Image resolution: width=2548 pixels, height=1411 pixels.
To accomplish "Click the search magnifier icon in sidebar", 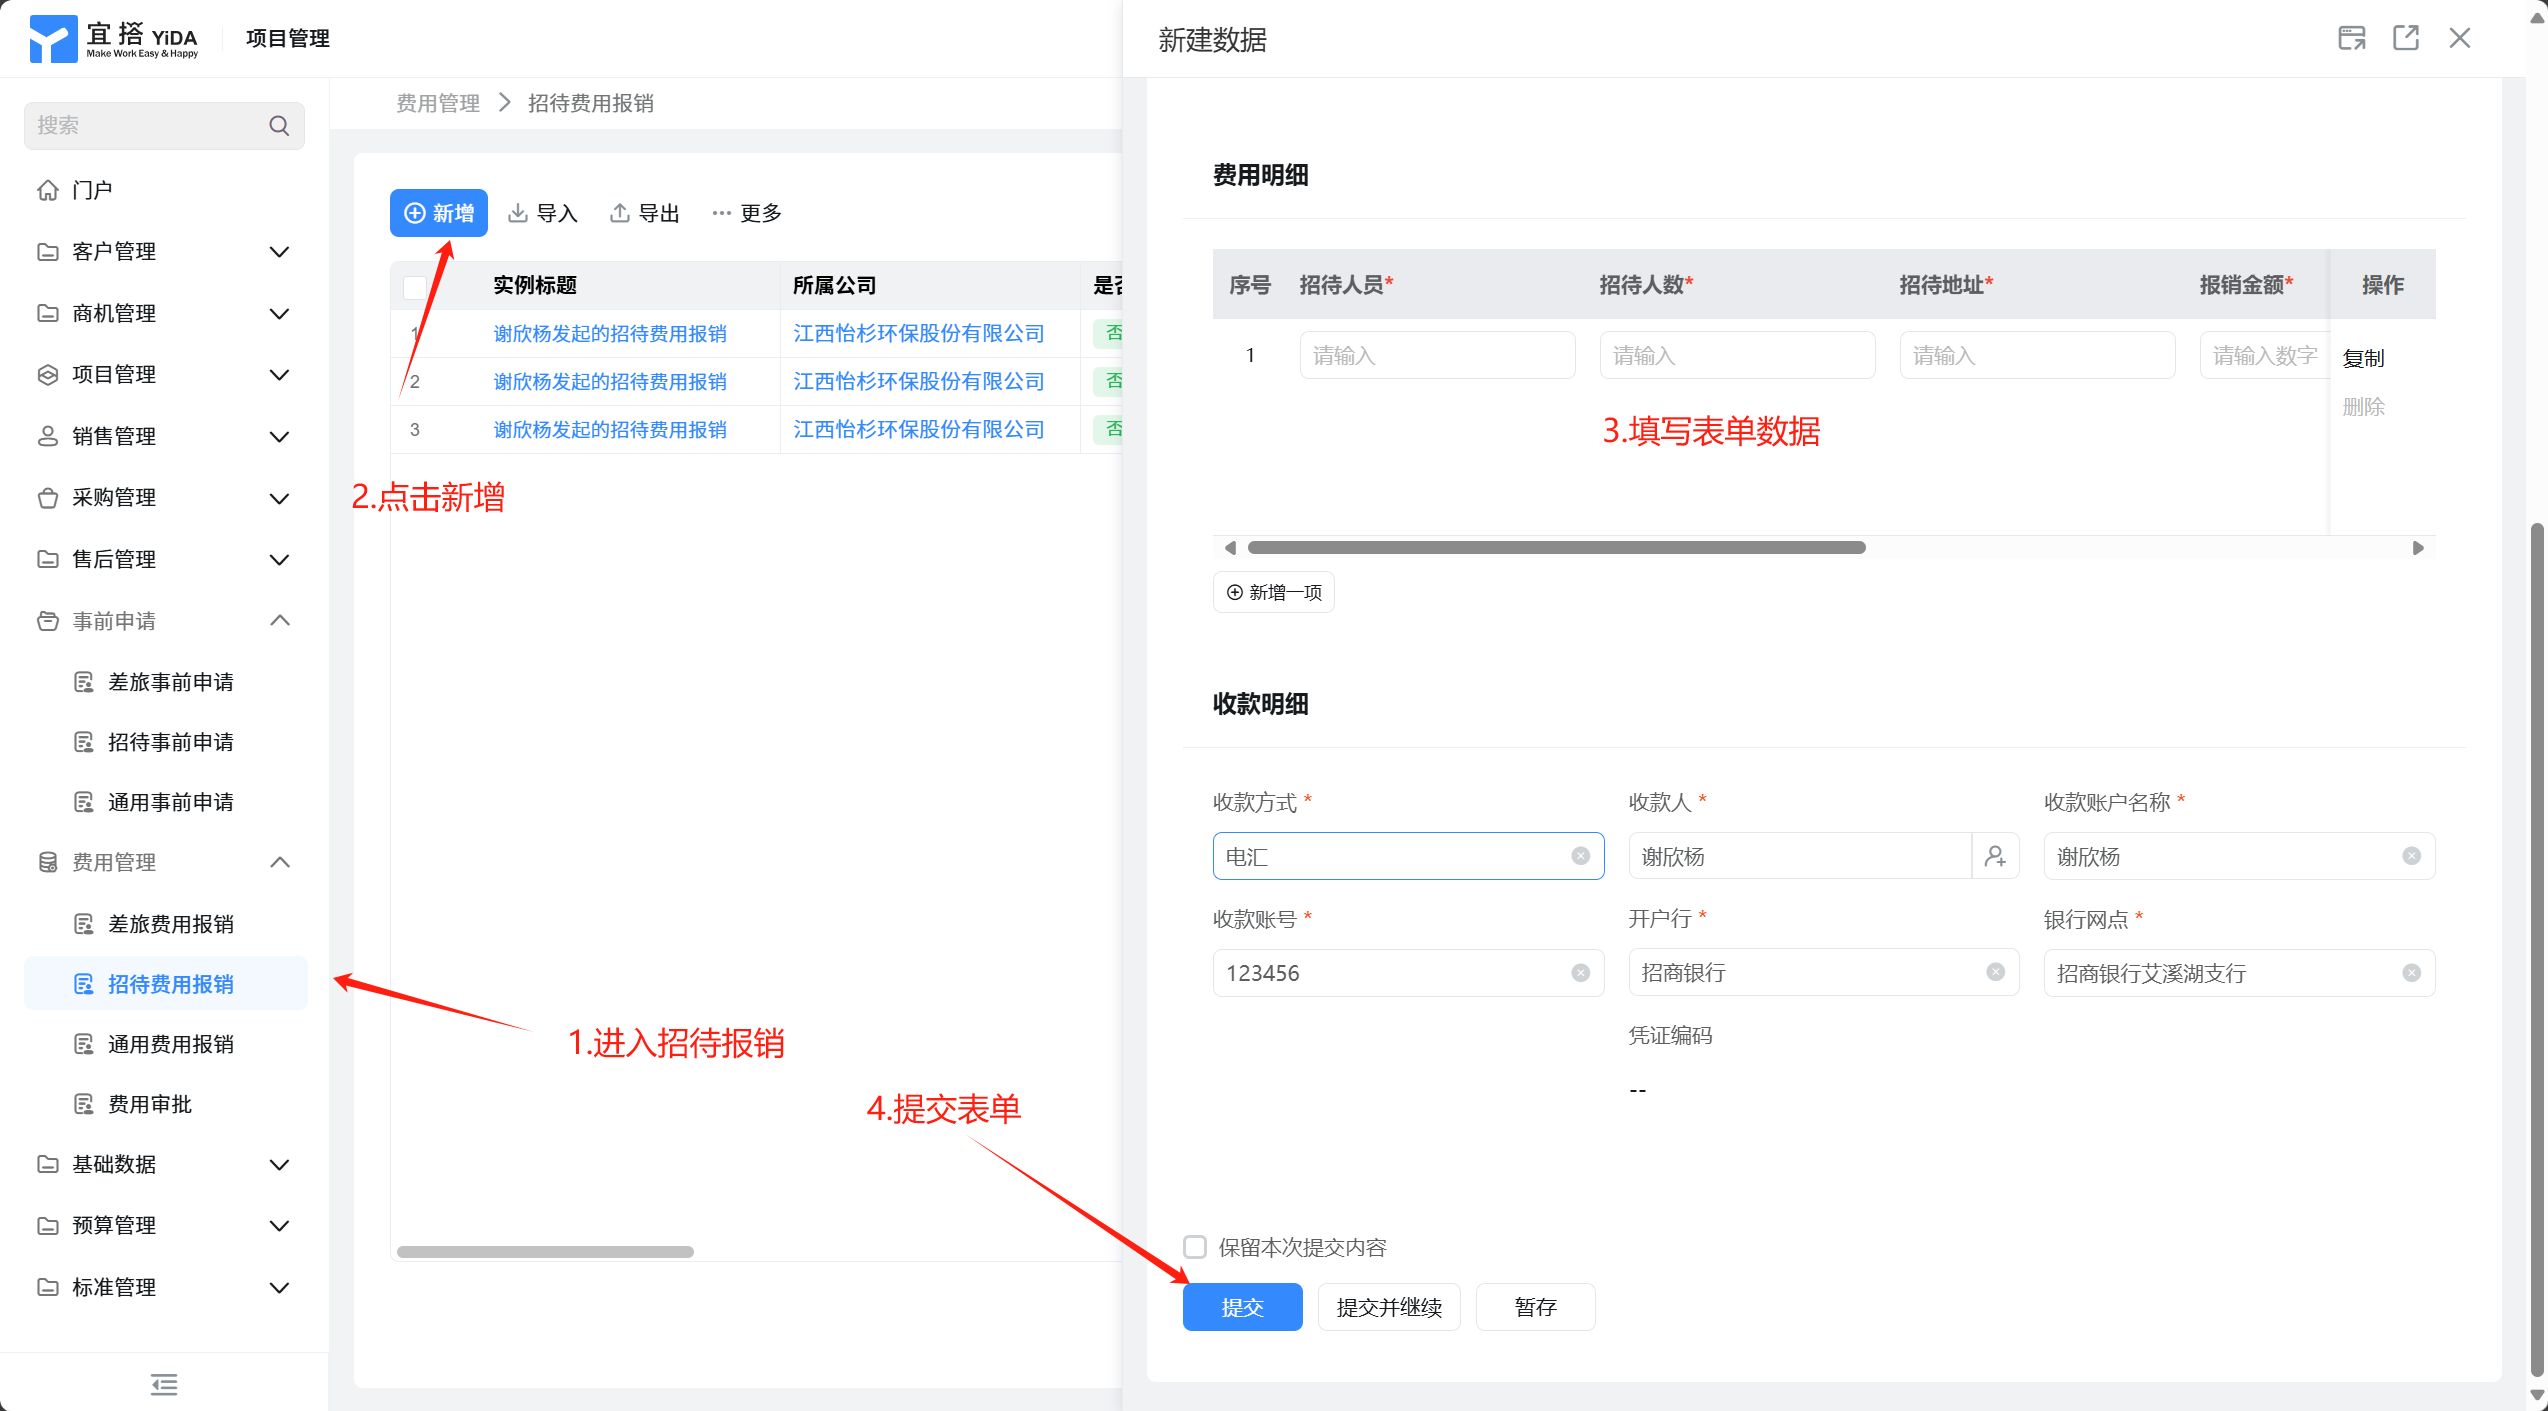I will point(279,125).
